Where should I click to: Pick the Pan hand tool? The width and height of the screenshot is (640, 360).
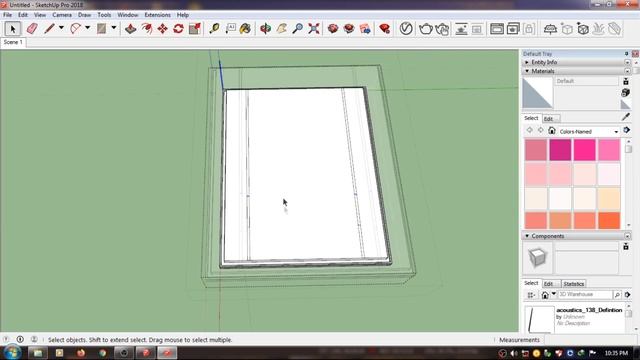[282, 29]
